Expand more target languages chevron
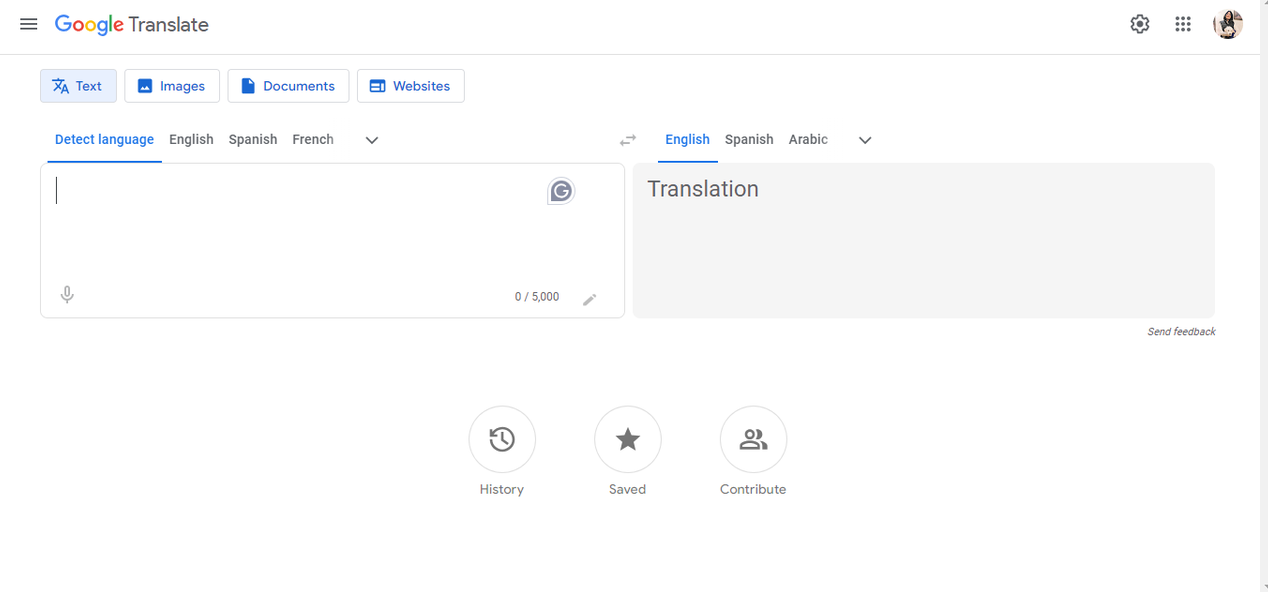The width and height of the screenshot is (1268, 592). click(865, 140)
